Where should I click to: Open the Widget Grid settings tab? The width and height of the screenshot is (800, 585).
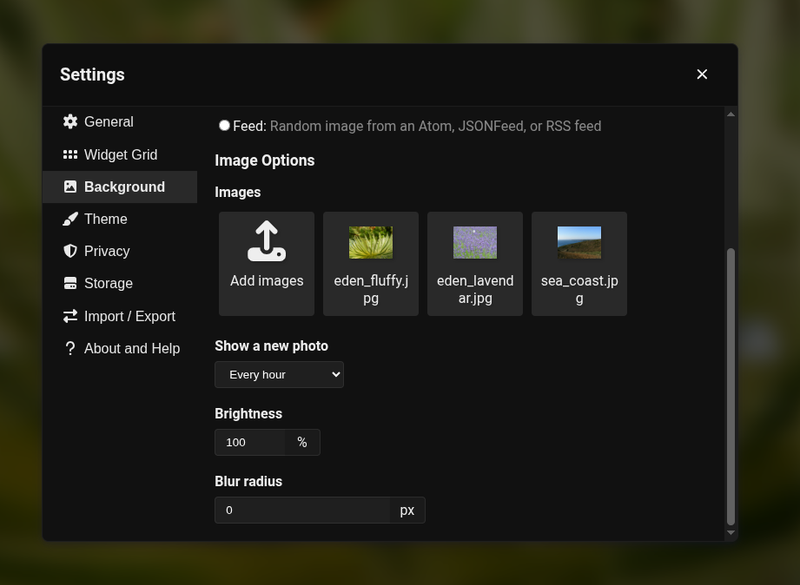120,155
